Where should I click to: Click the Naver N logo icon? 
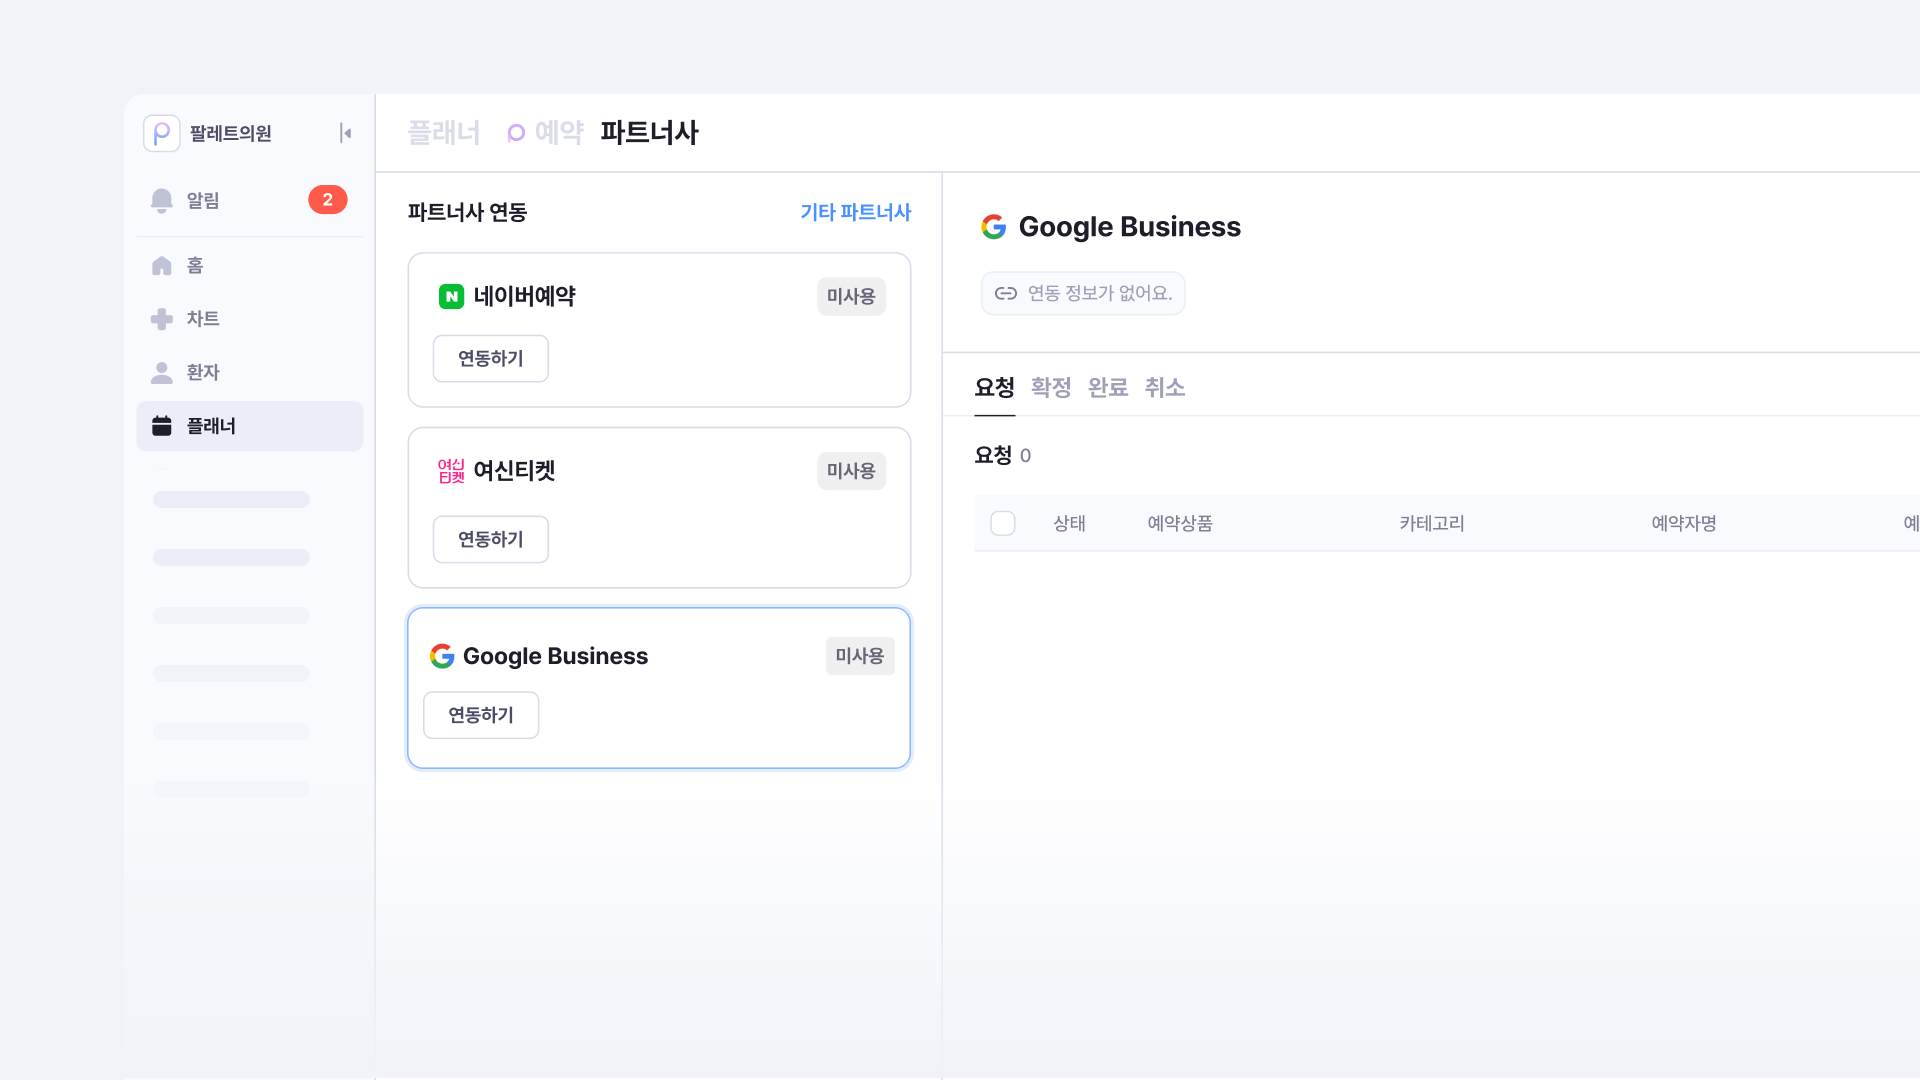click(451, 296)
